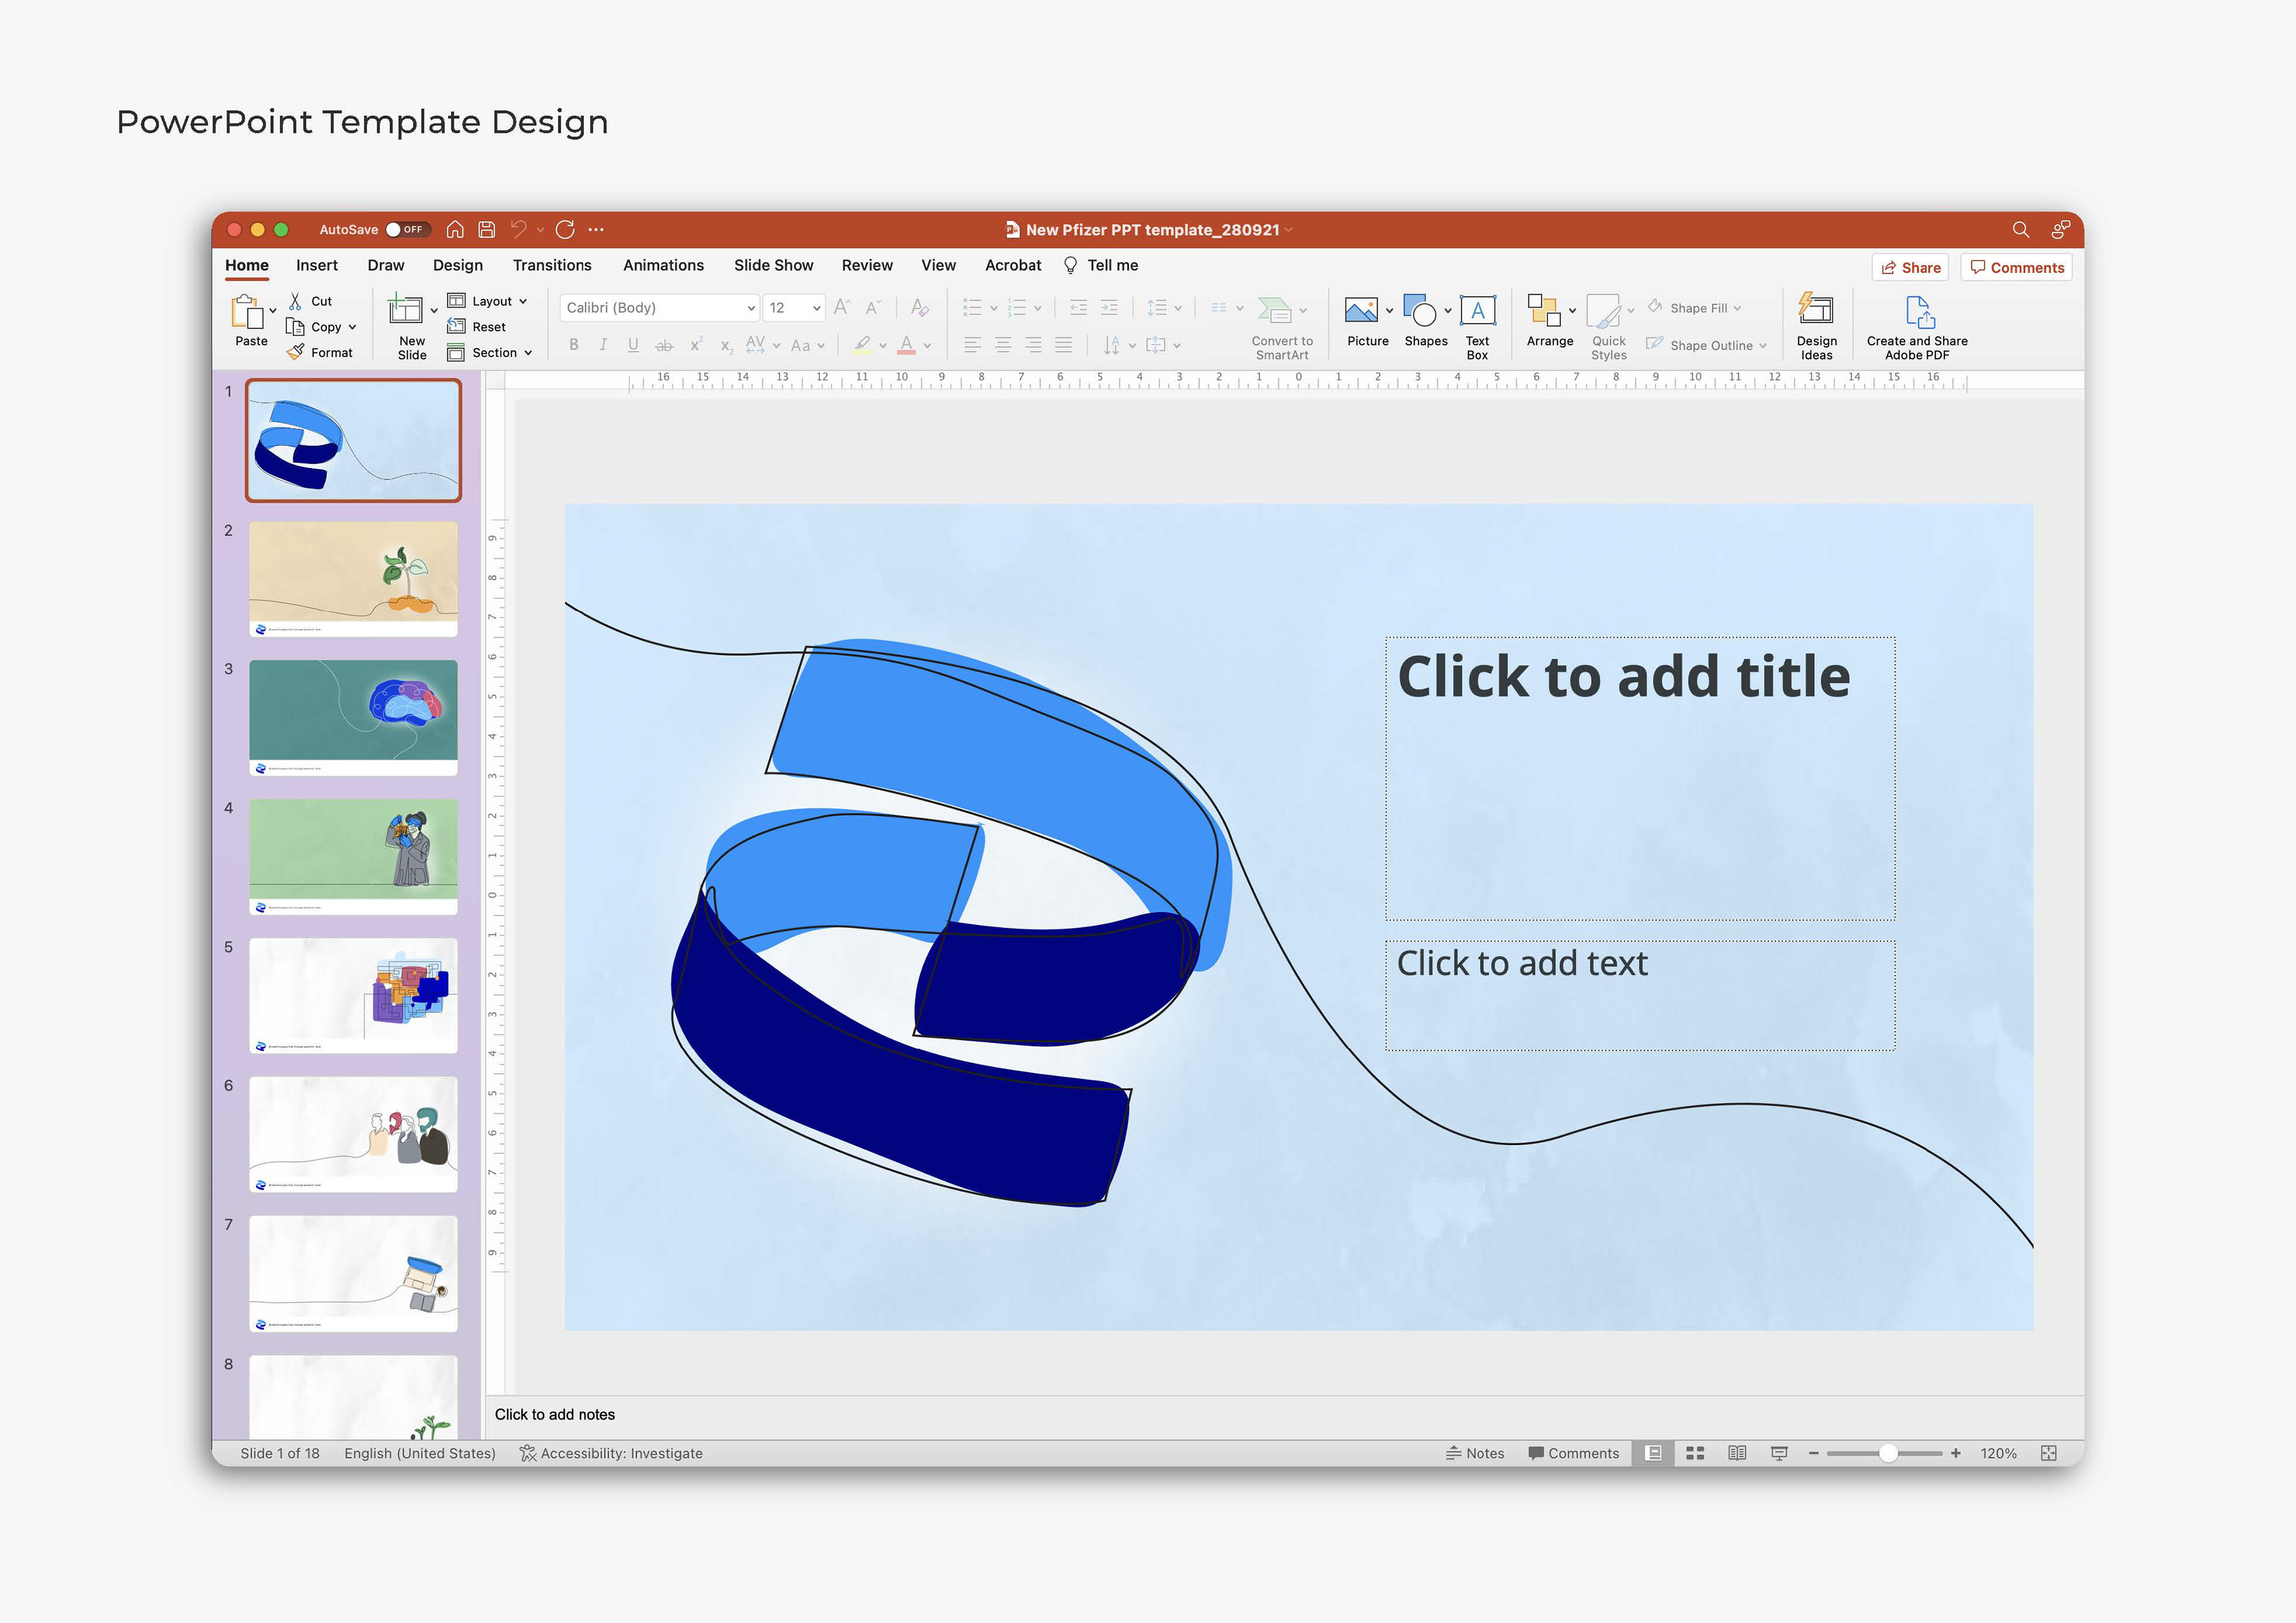Screen dimensions: 2296x1623
Task: Increase list indent level
Action: click(1109, 307)
